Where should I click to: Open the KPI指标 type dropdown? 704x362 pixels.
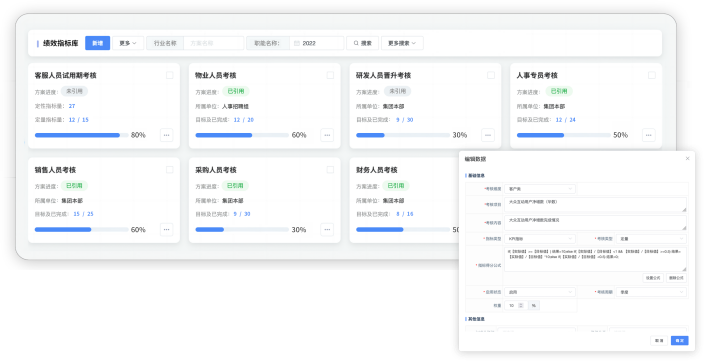point(540,239)
